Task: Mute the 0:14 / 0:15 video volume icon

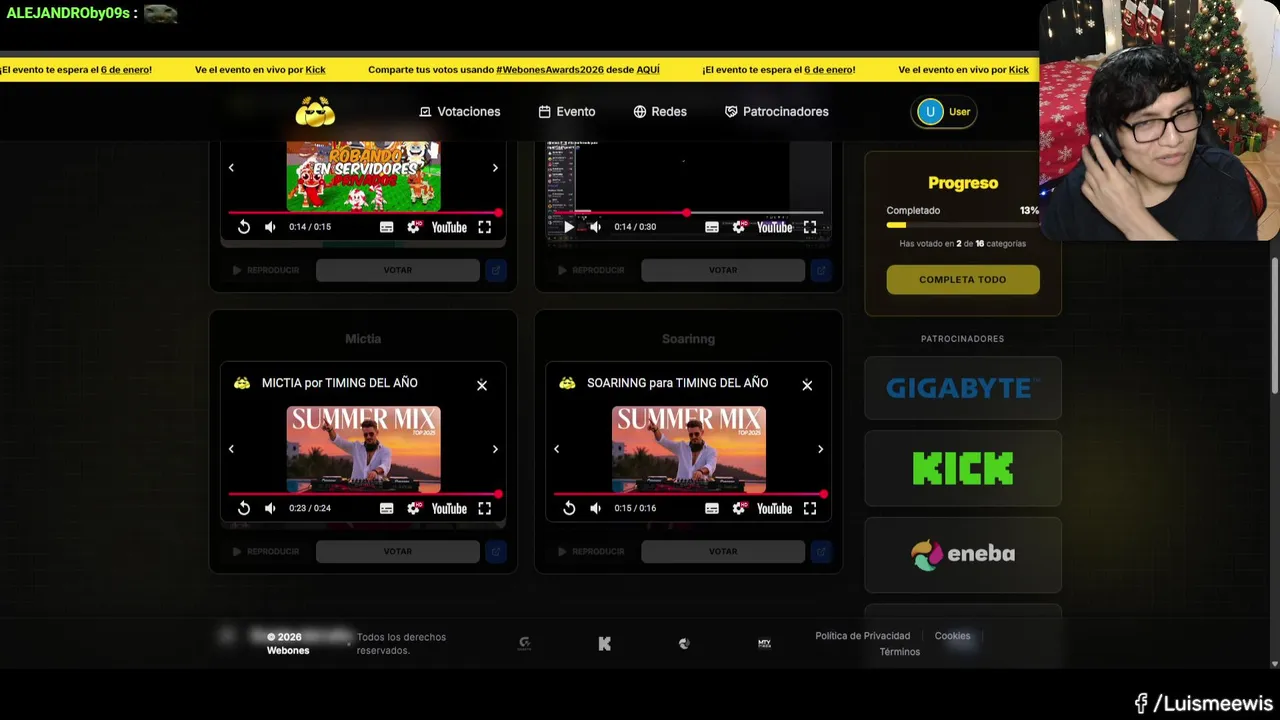Action: pos(270,227)
